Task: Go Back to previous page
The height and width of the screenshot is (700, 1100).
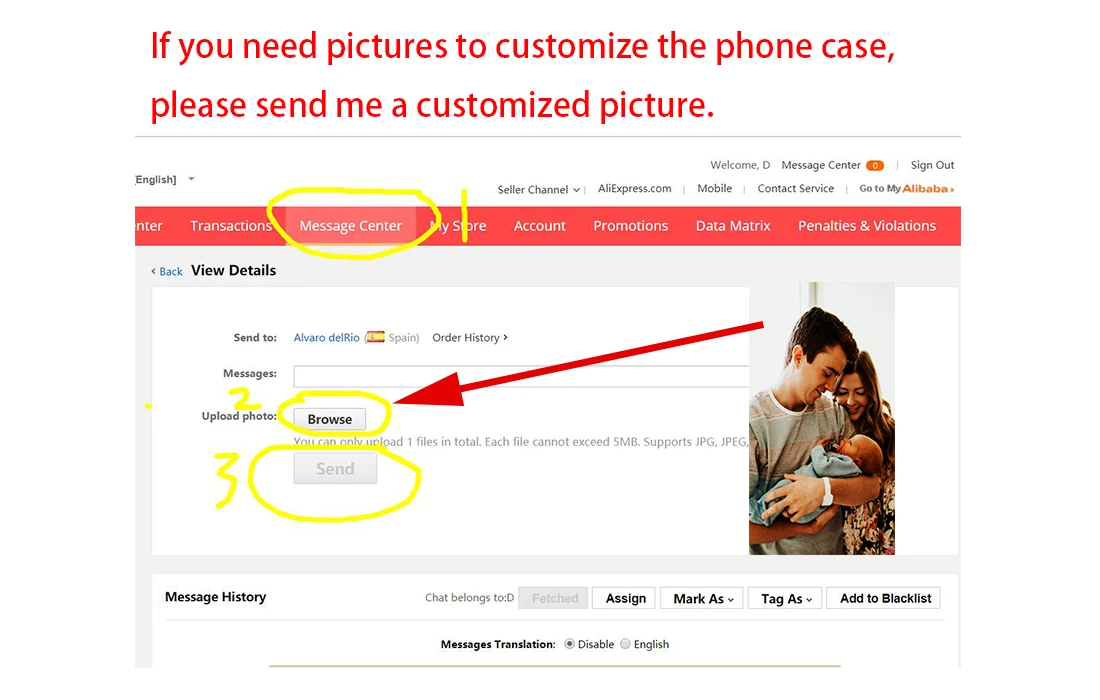Action: 167,271
